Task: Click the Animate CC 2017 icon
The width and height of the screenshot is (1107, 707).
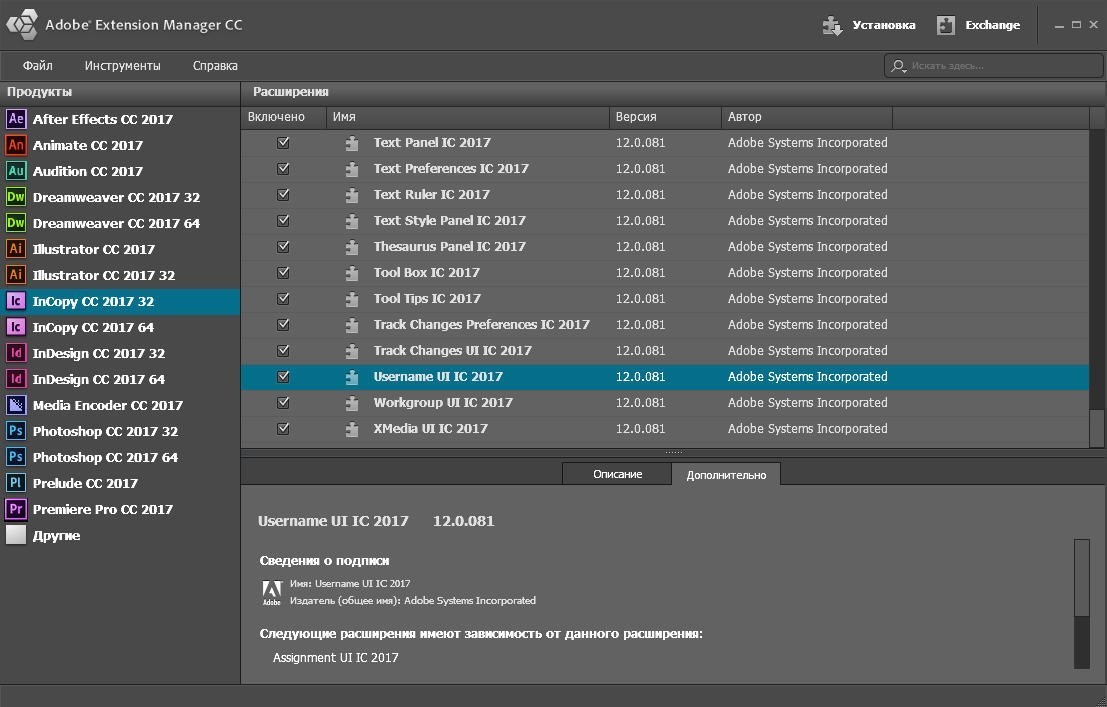Action: [x=16, y=145]
